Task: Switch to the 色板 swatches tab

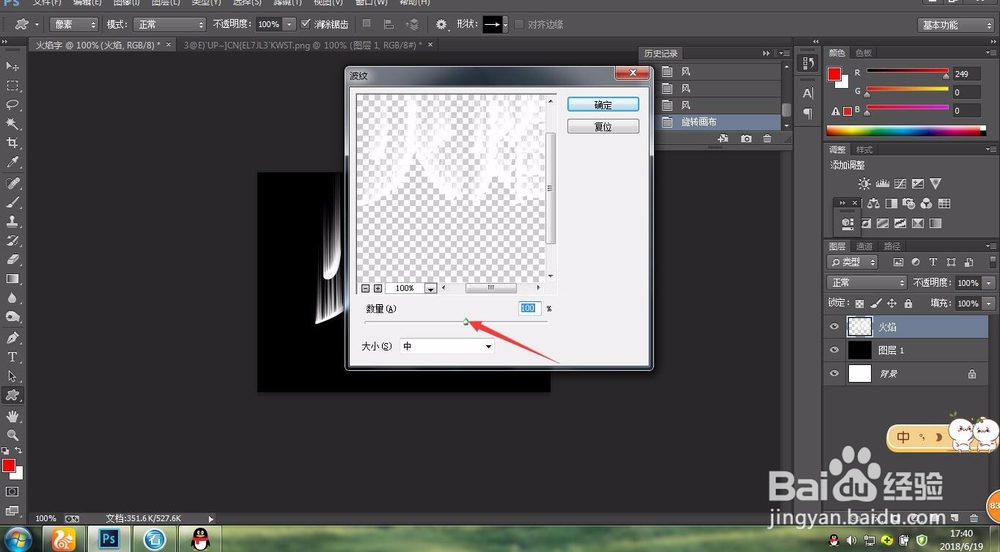Action: (x=864, y=53)
